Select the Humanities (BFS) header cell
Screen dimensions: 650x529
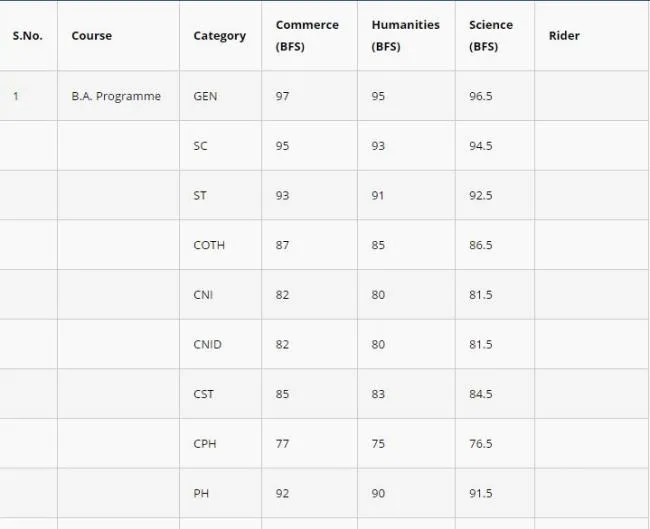[x=405, y=36]
